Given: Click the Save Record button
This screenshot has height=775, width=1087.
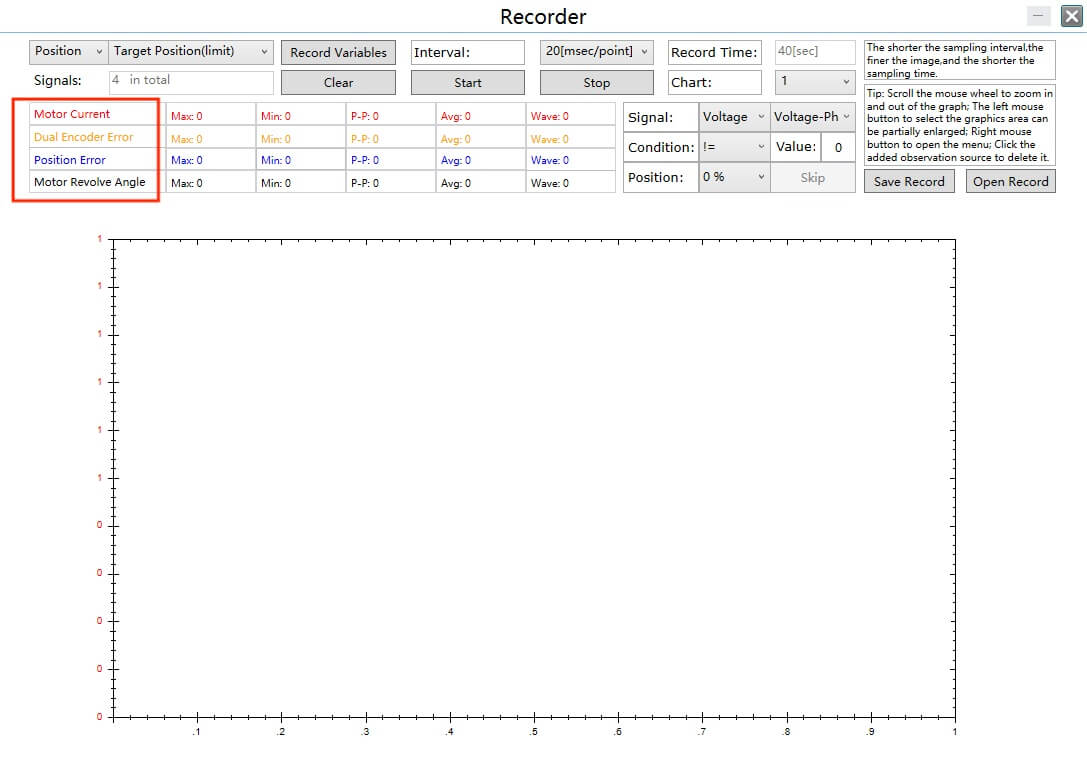Looking at the screenshot, I should (x=909, y=182).
